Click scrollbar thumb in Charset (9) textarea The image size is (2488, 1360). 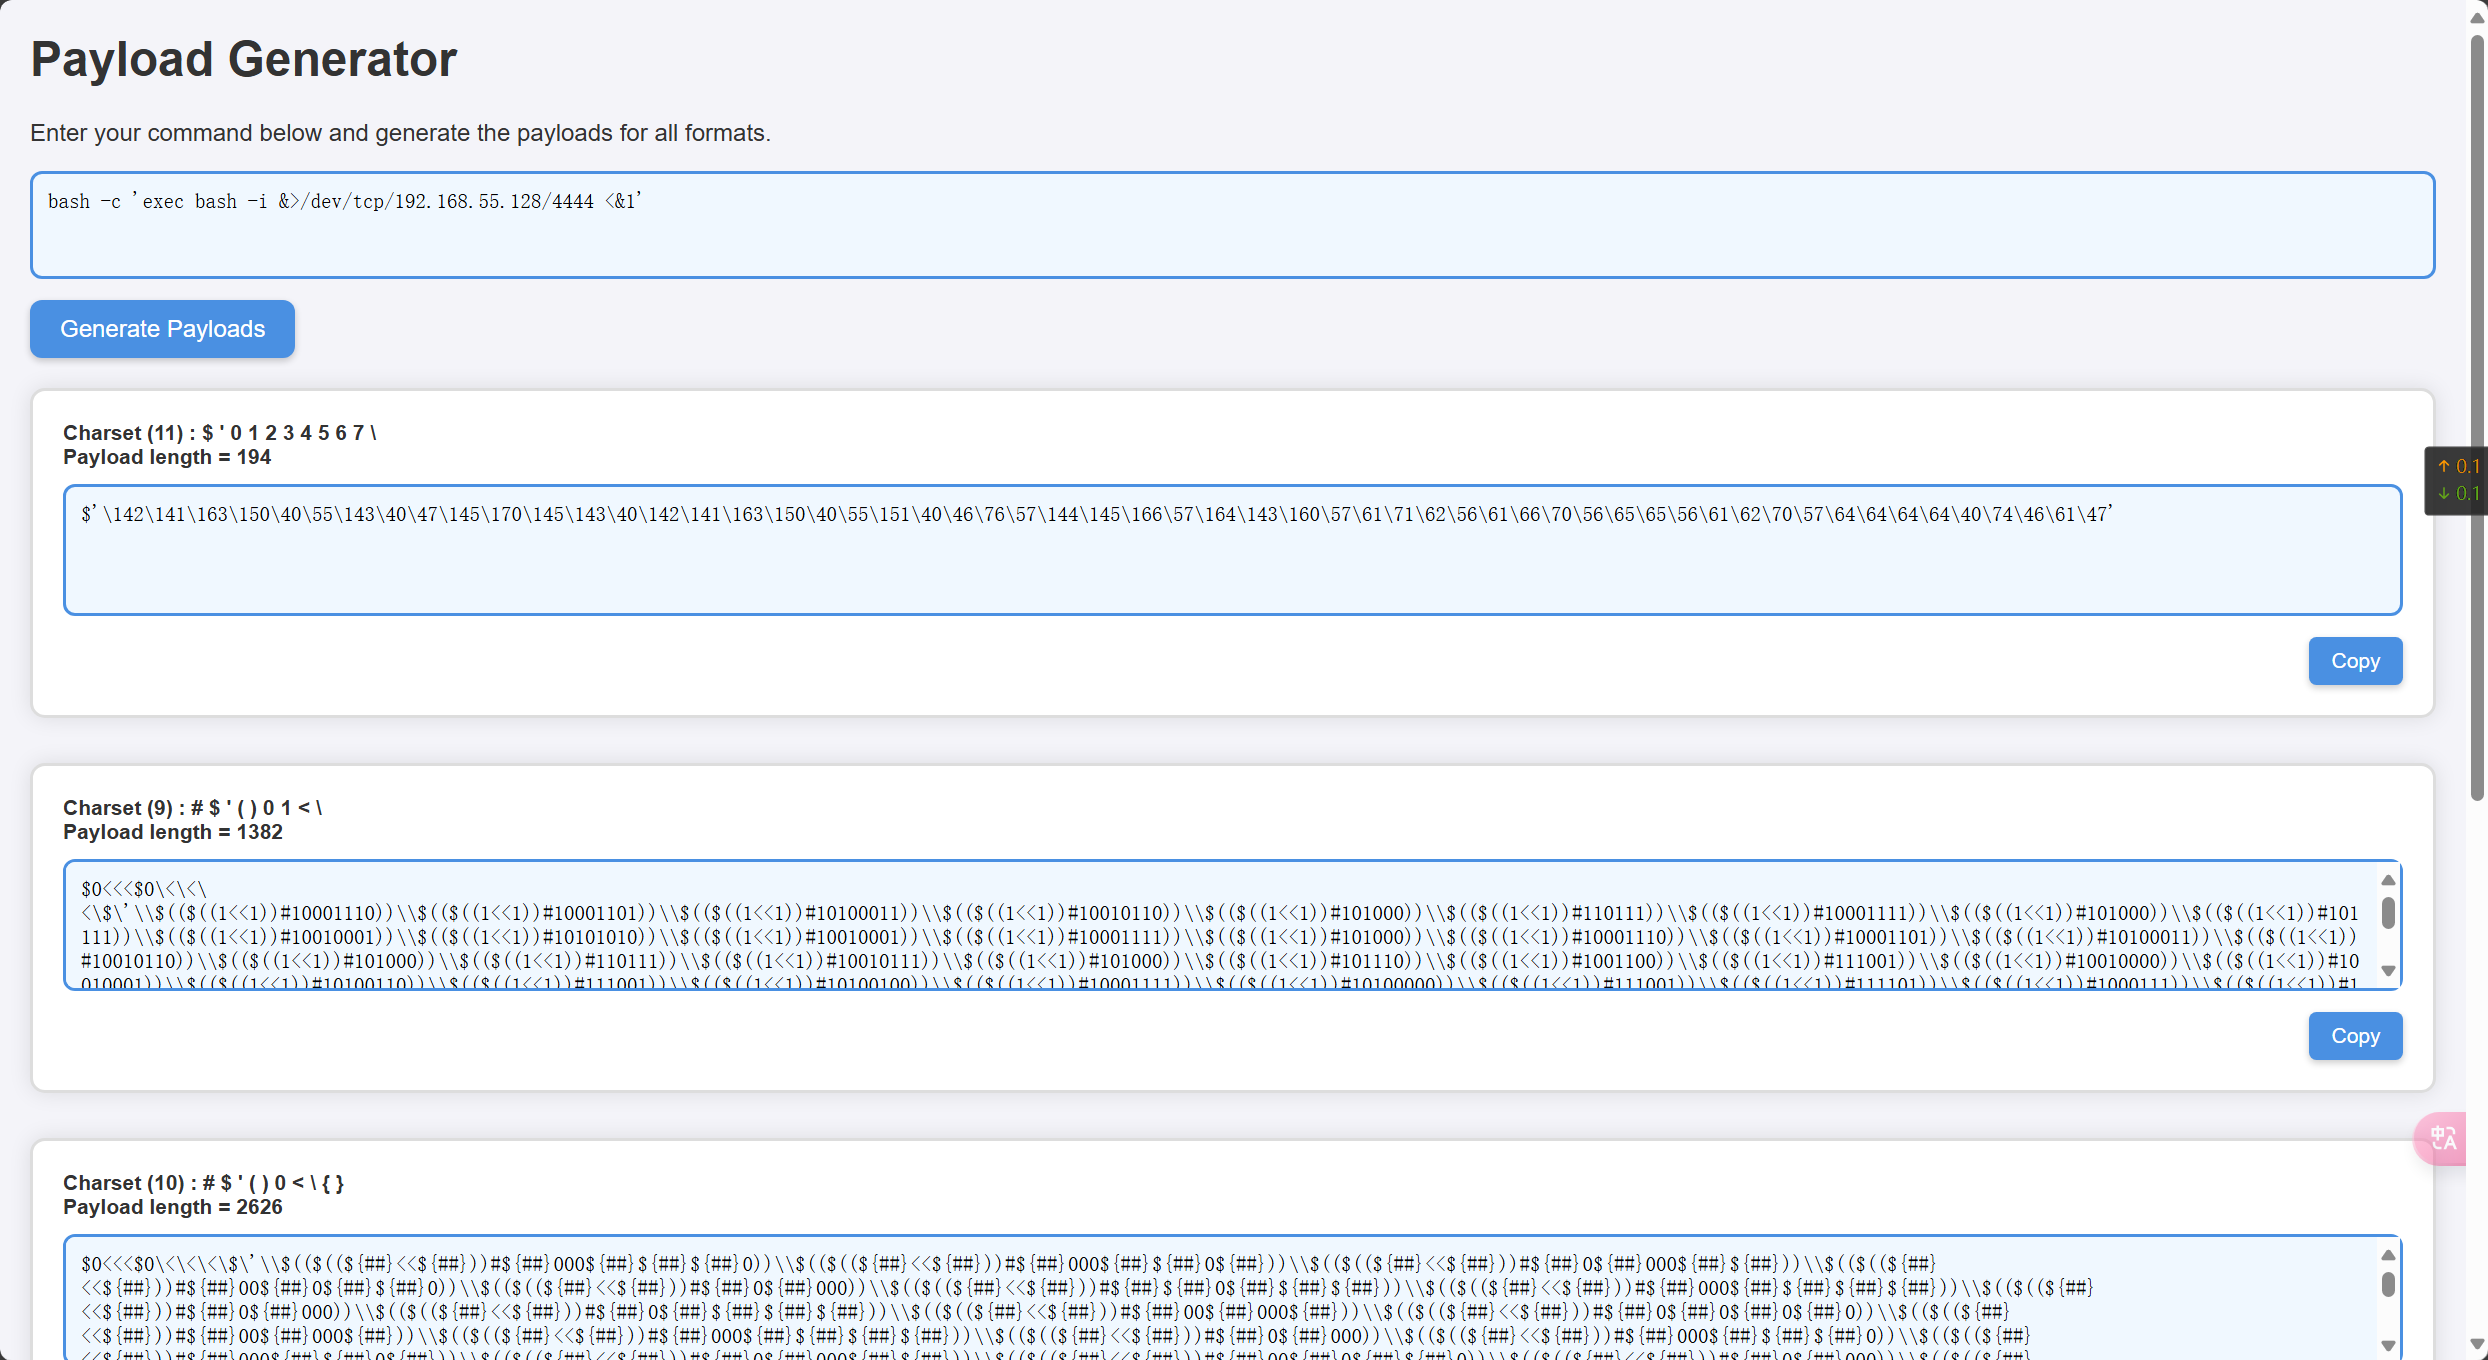click(2388, 912)
